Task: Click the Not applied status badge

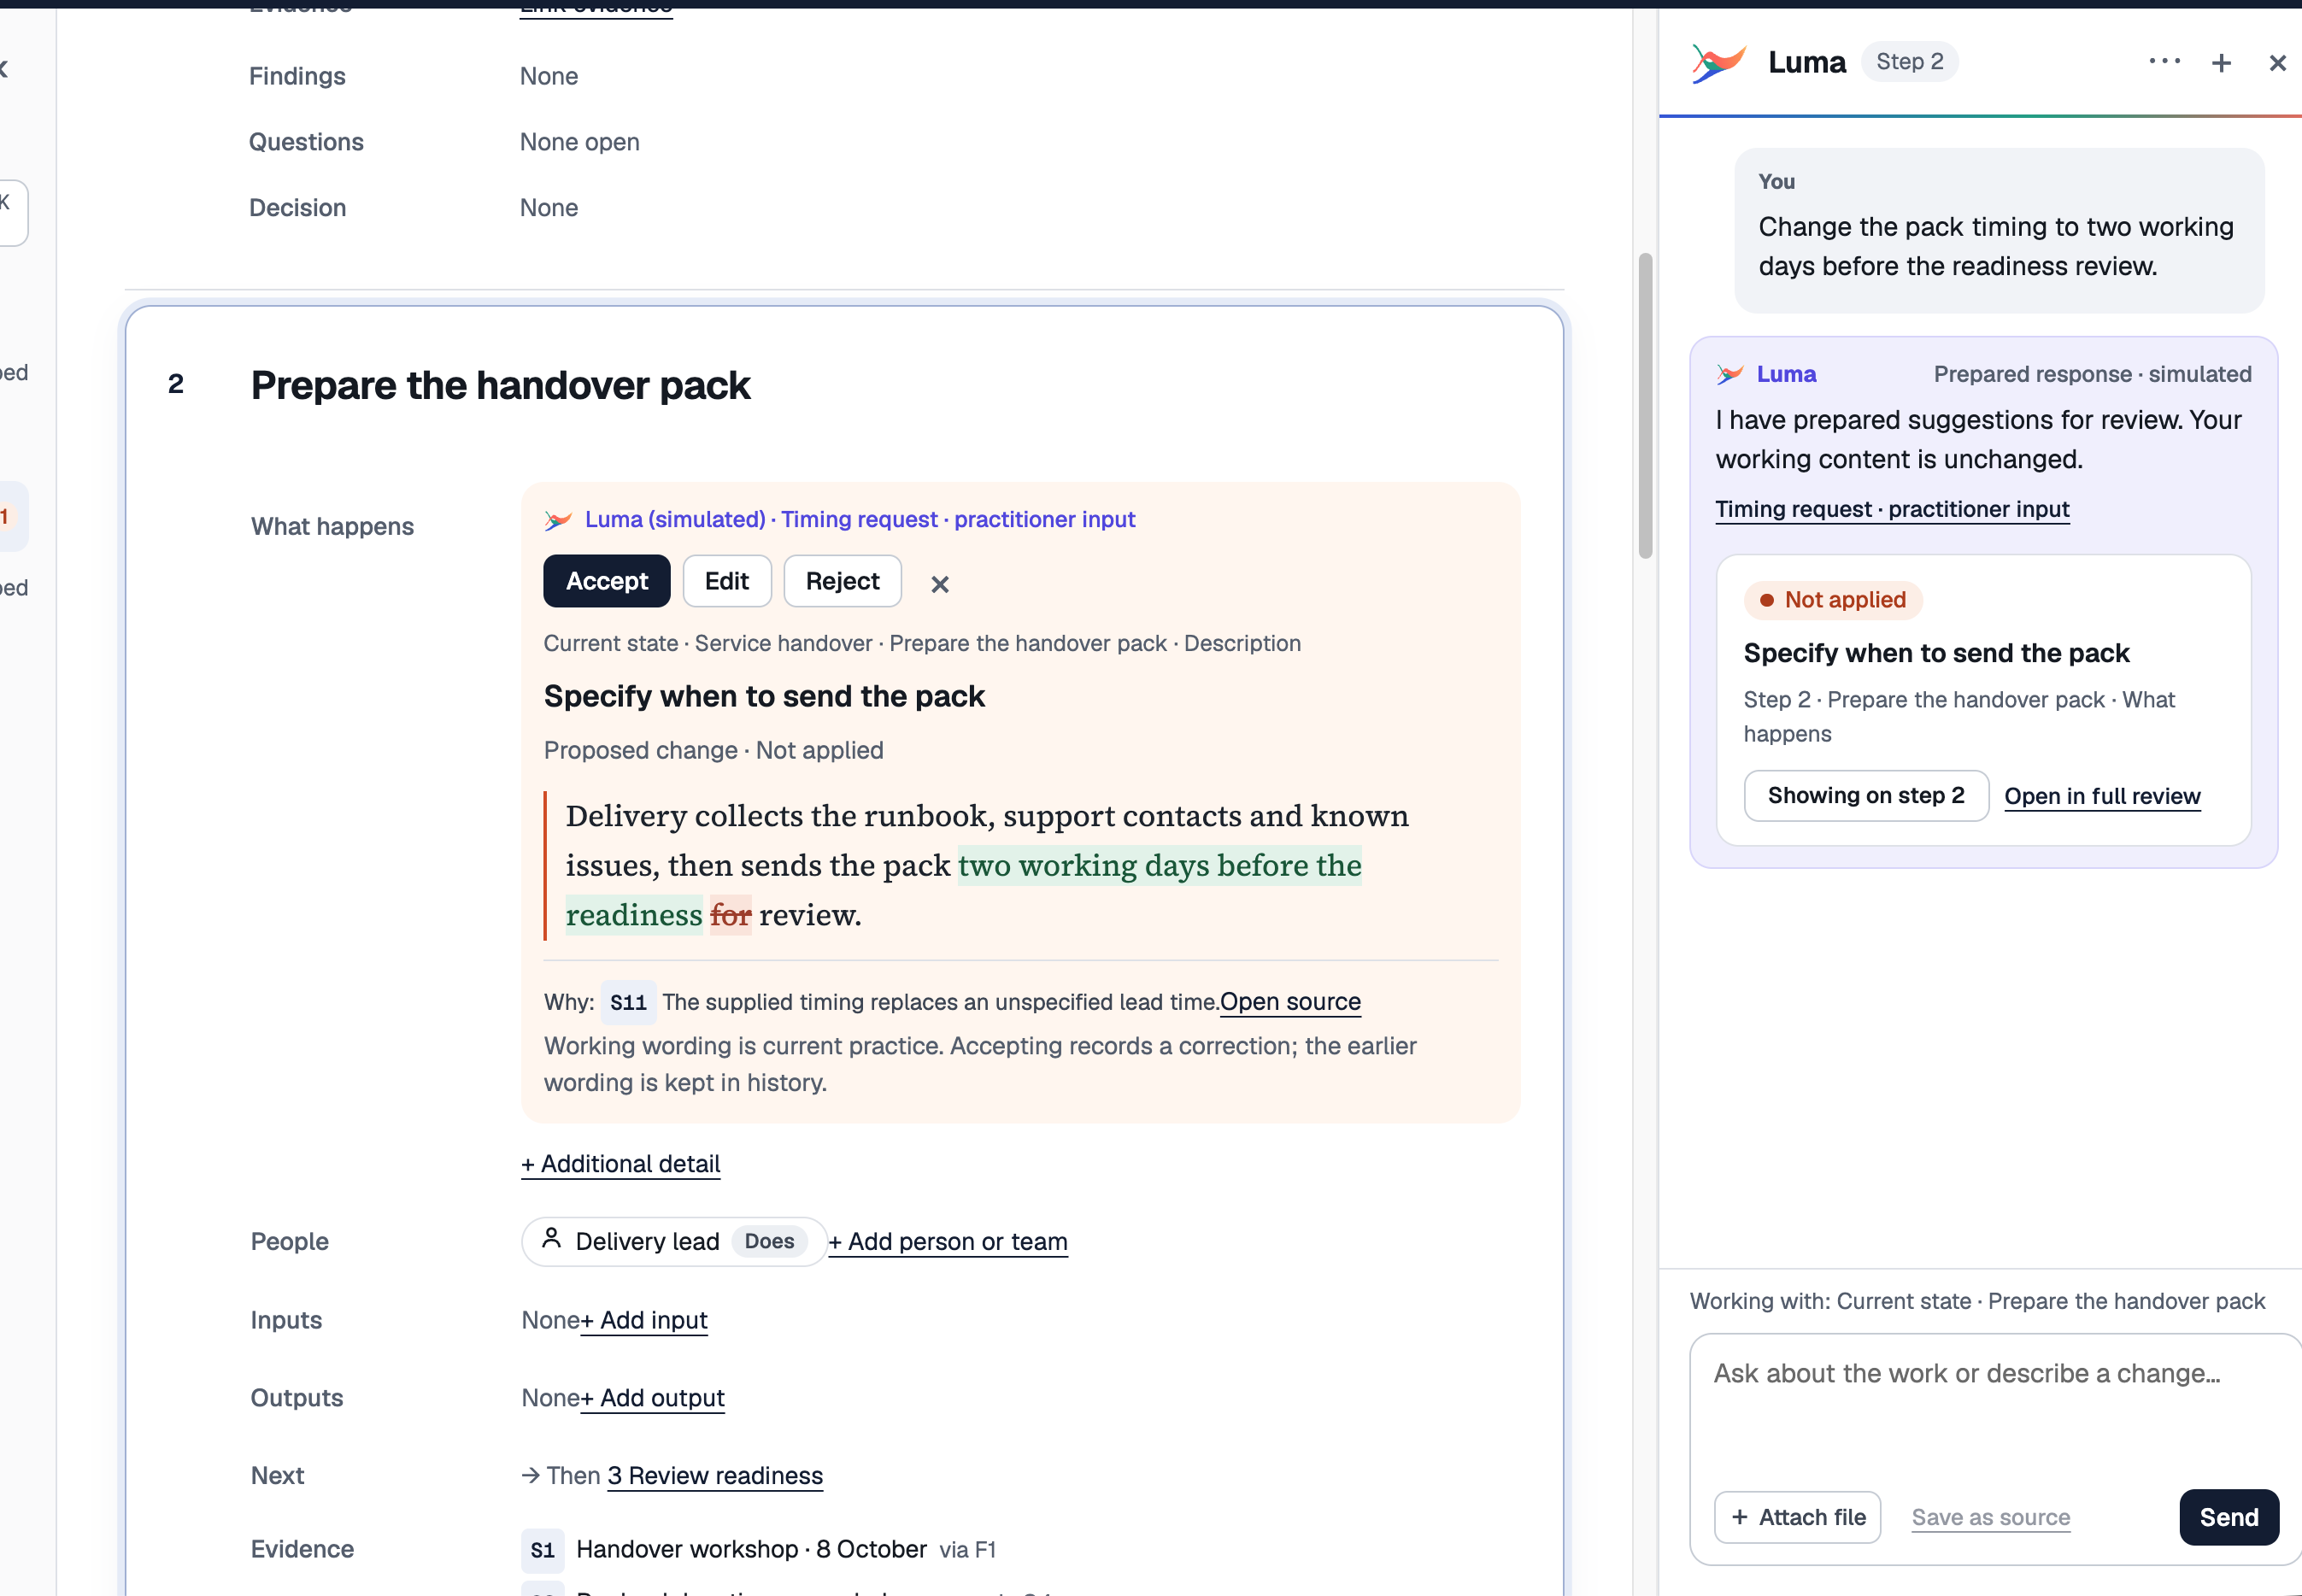Action: [1833, 600]
